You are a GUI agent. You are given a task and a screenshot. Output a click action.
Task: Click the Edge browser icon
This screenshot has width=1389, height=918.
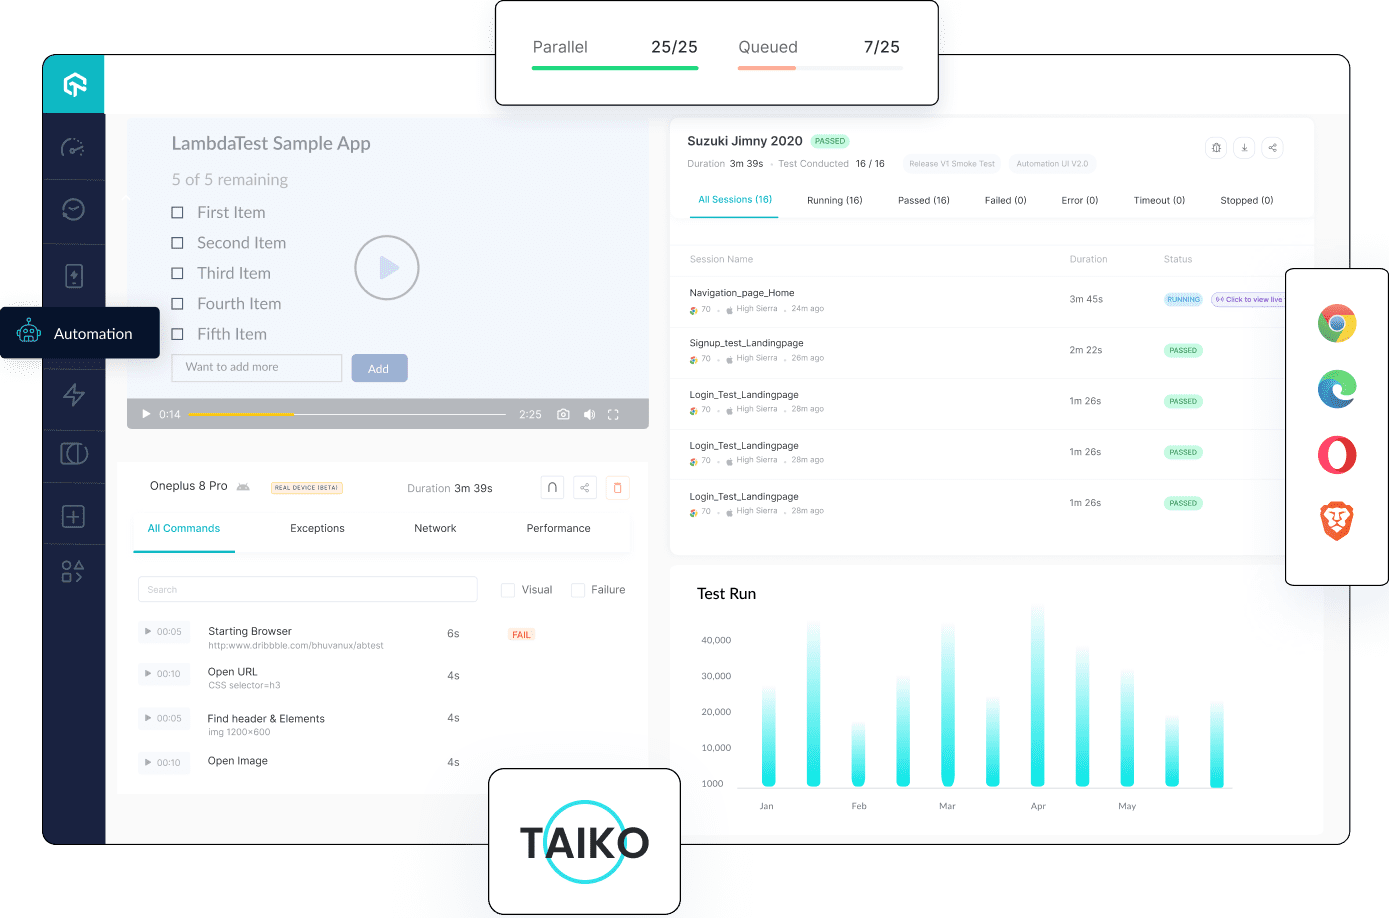1337,389
